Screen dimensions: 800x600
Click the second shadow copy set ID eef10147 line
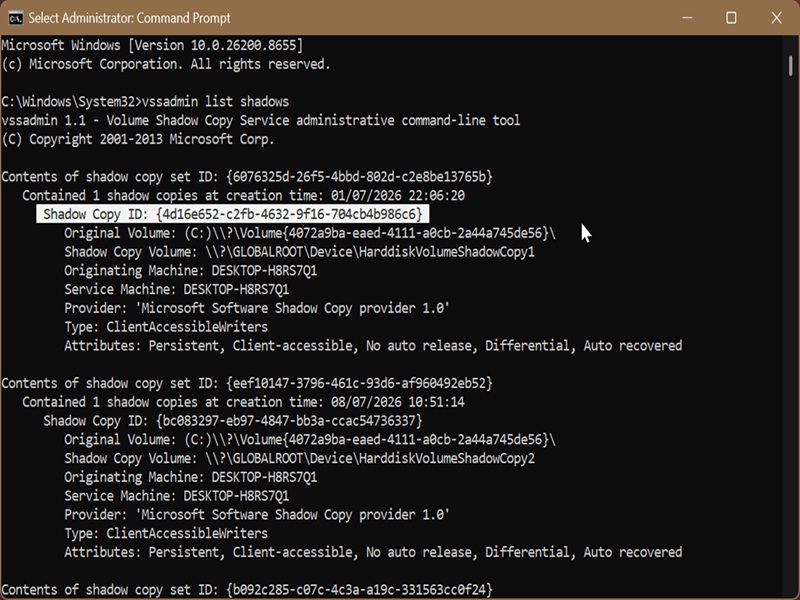pyautogui.click(x=247, y=383)
